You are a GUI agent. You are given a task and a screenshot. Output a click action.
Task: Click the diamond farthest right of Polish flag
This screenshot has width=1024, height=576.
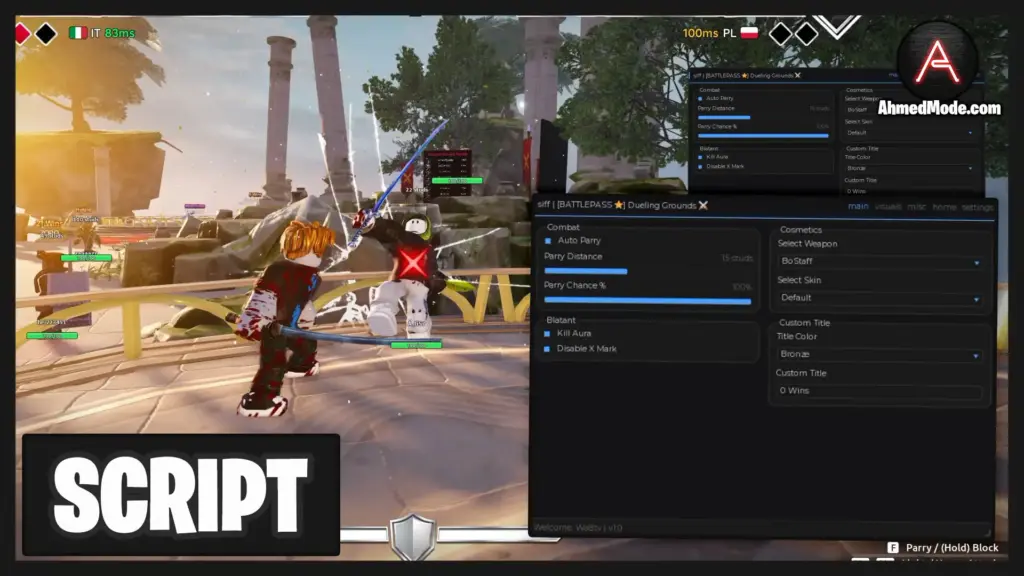click(x=807, y=34)
